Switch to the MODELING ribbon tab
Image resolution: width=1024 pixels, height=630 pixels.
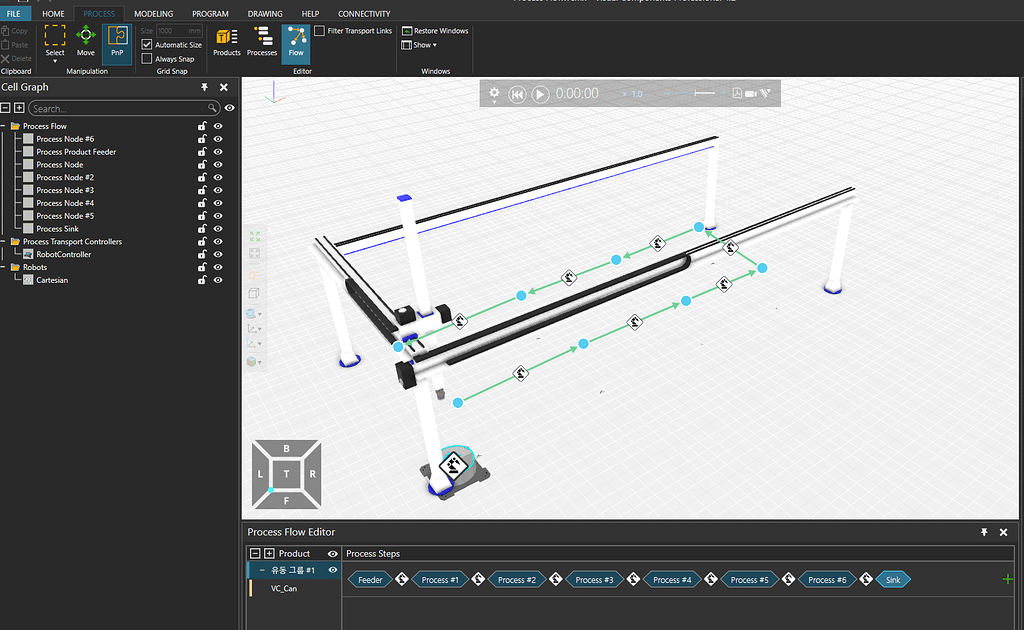[153, 13]
